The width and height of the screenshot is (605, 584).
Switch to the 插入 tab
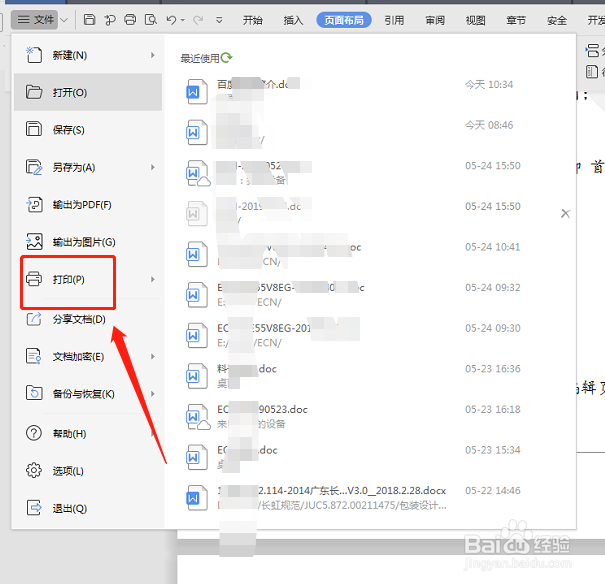coord(293,20)
